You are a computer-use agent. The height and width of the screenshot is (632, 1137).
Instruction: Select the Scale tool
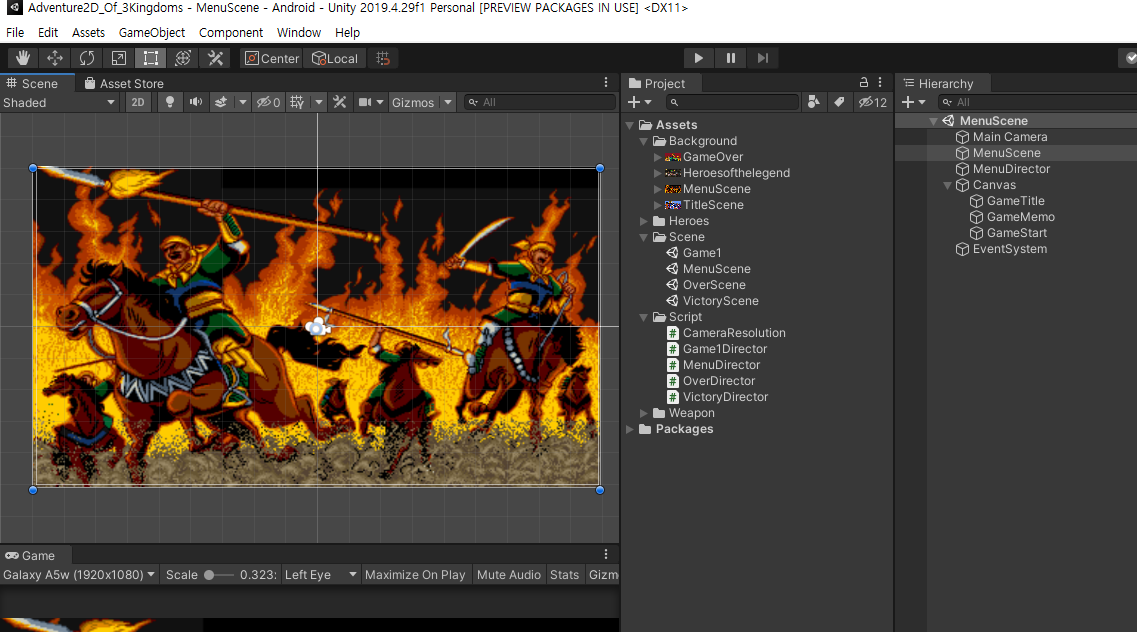pyautogui.click(x=119, y=58)
